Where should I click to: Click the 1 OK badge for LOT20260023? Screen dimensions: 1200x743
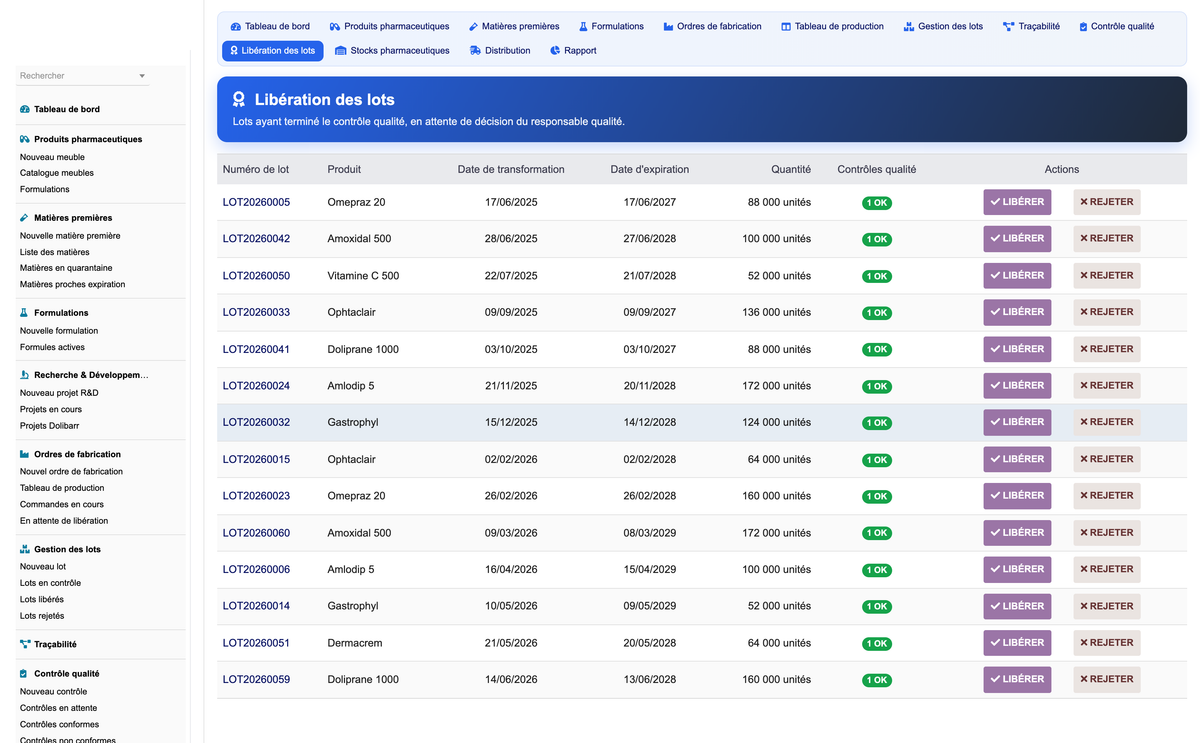(x=877, y=496)
